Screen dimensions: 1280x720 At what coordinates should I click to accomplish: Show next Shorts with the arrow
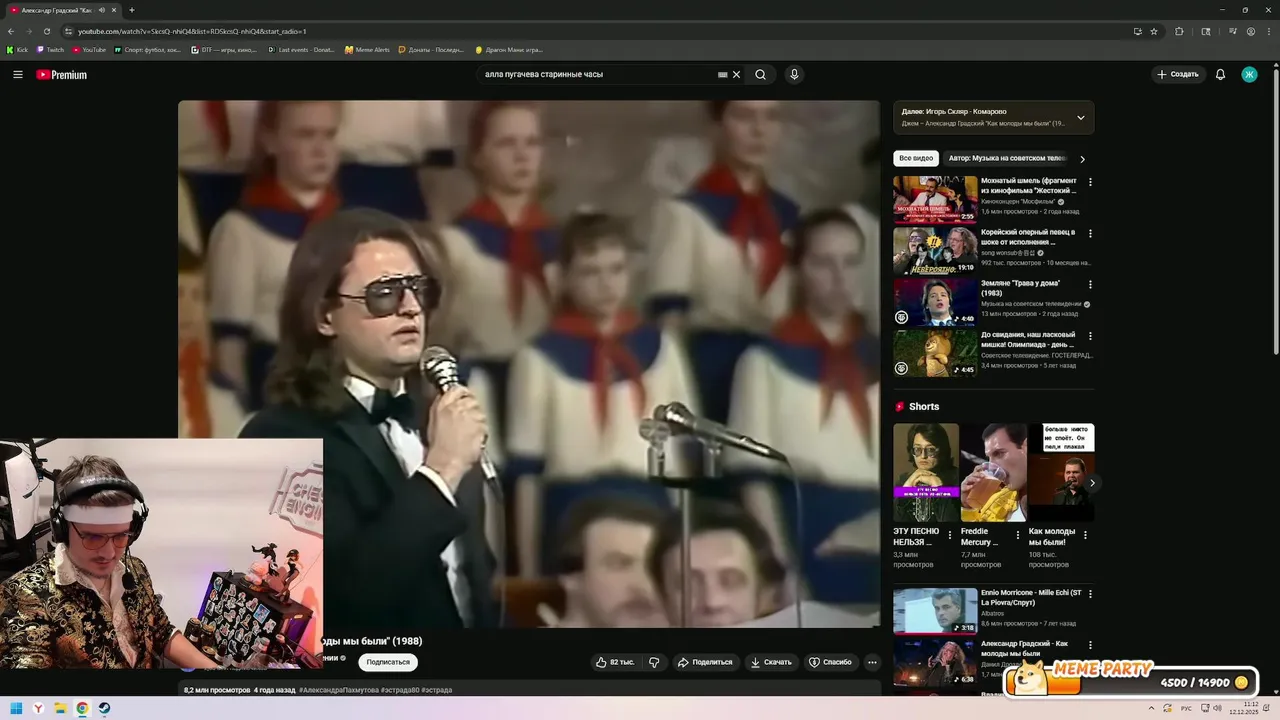pyautogui.click(x=1092, y=483)
